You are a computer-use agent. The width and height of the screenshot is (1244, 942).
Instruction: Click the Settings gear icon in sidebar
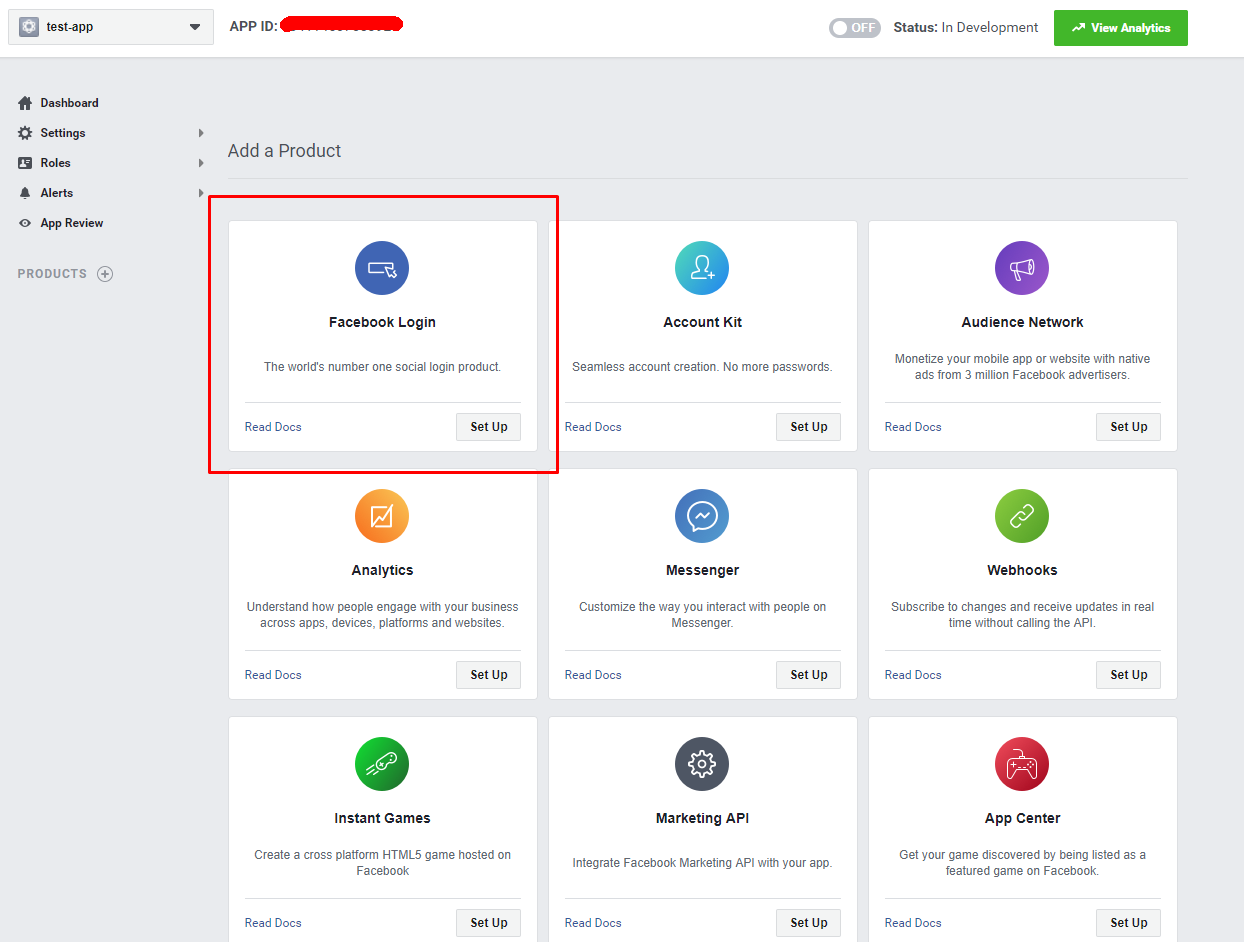[25, 133]
